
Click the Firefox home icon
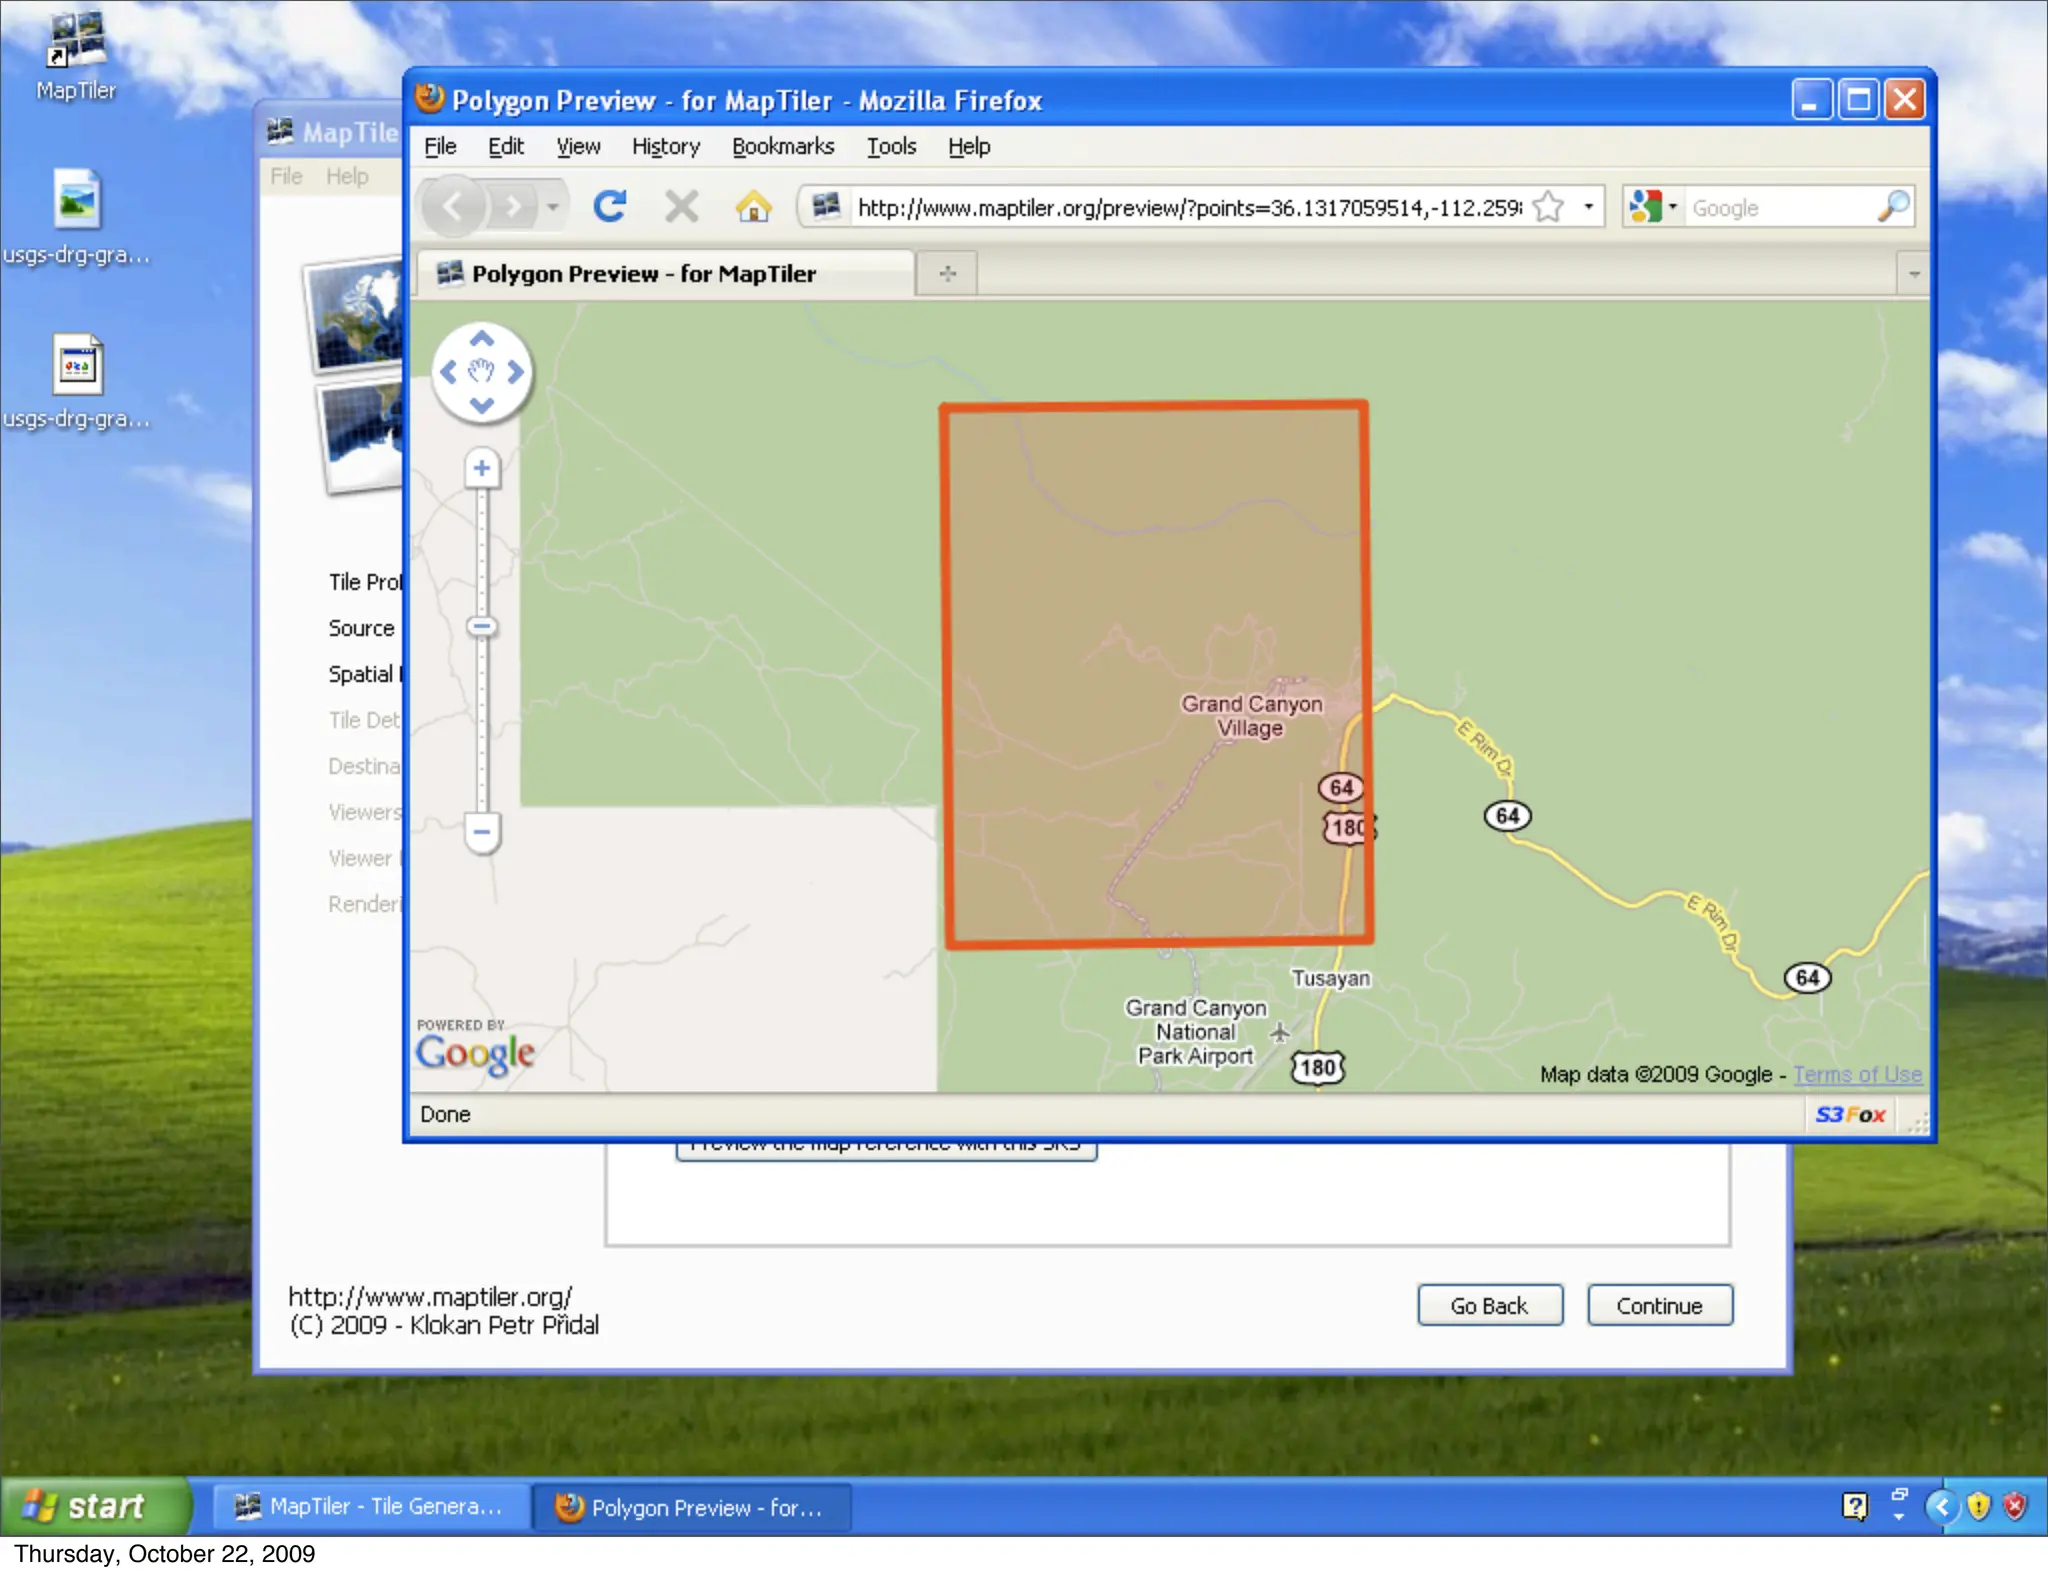point(753,207)
